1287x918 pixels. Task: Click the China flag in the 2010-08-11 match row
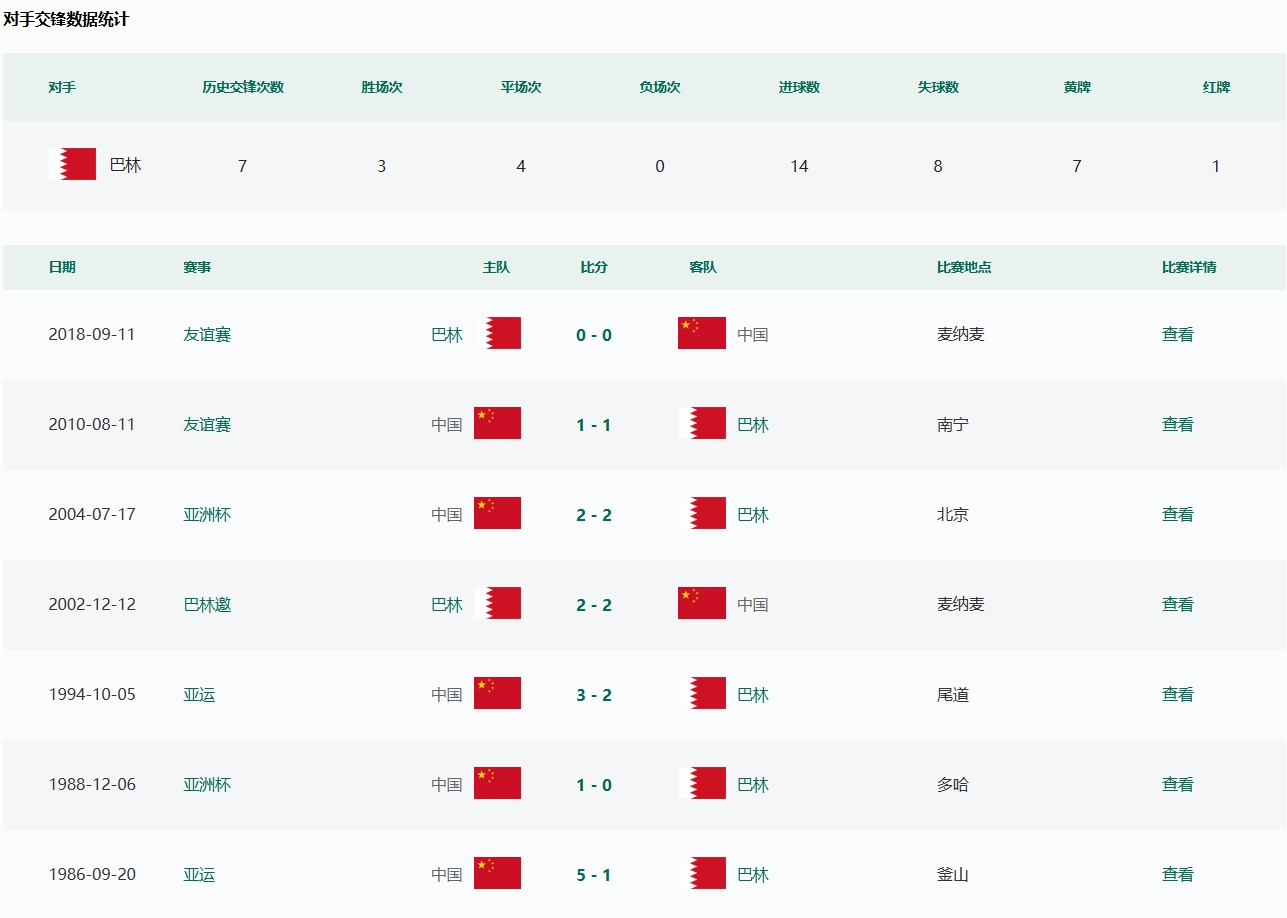tap(497, 423)
